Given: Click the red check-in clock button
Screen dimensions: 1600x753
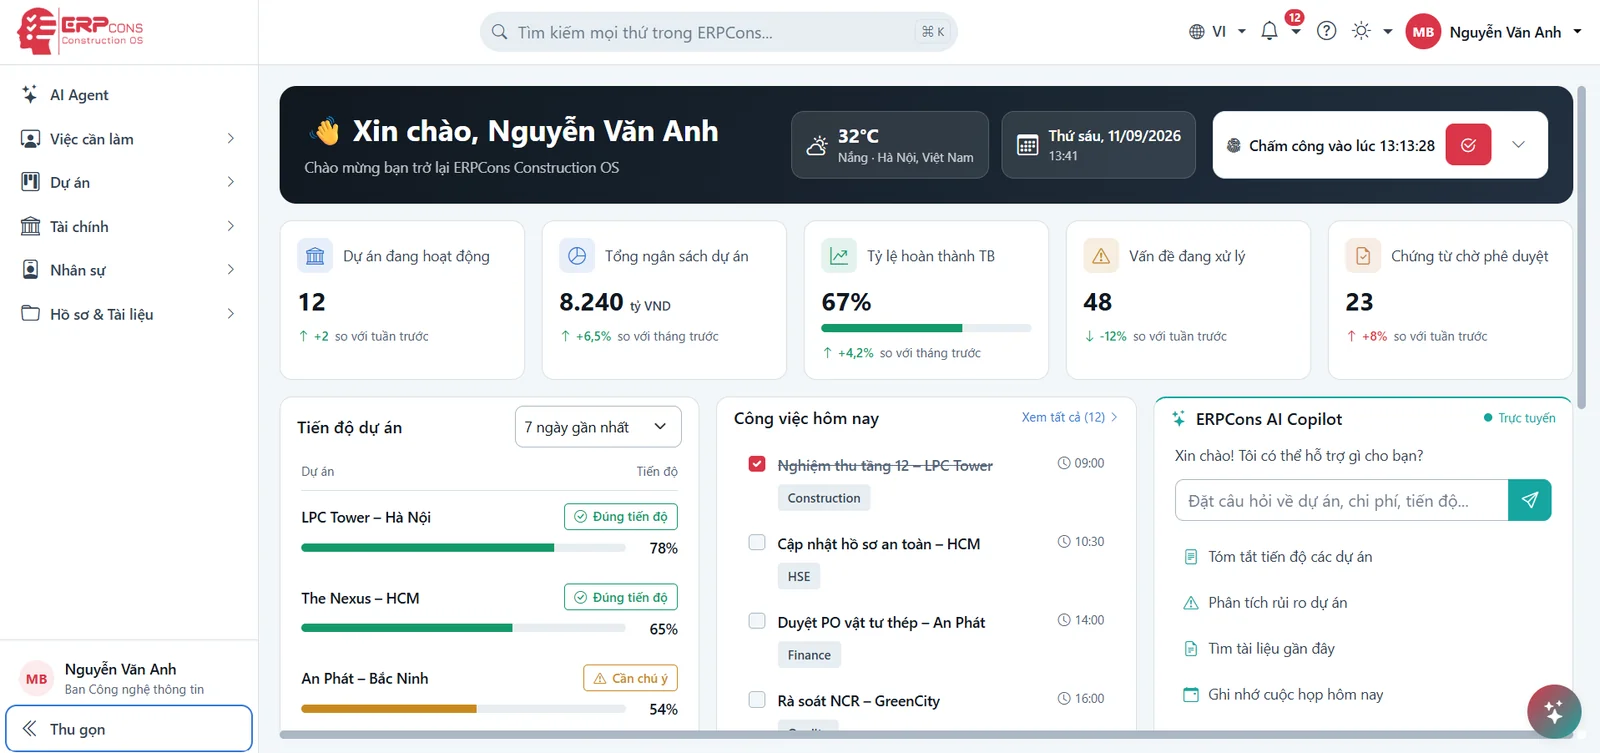Looking at the screenshot, I should (1468, 145).
